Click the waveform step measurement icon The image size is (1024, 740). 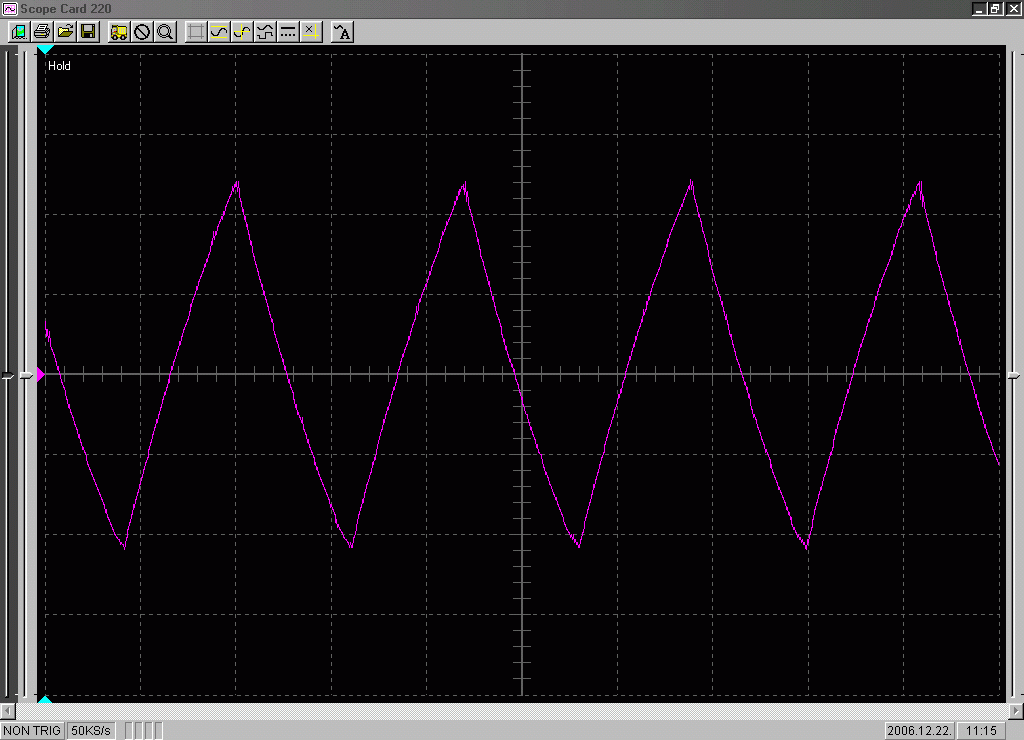click(264, 31)
